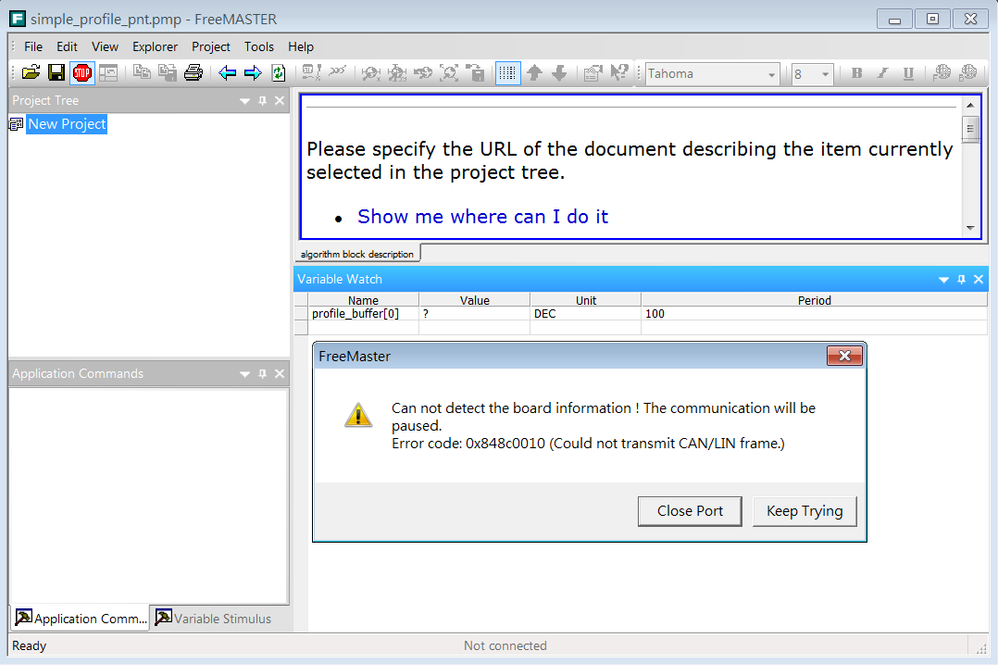Open the Edit menu
Image resolution: width=998 pixels, height=665 pixels.
(67, 46)
